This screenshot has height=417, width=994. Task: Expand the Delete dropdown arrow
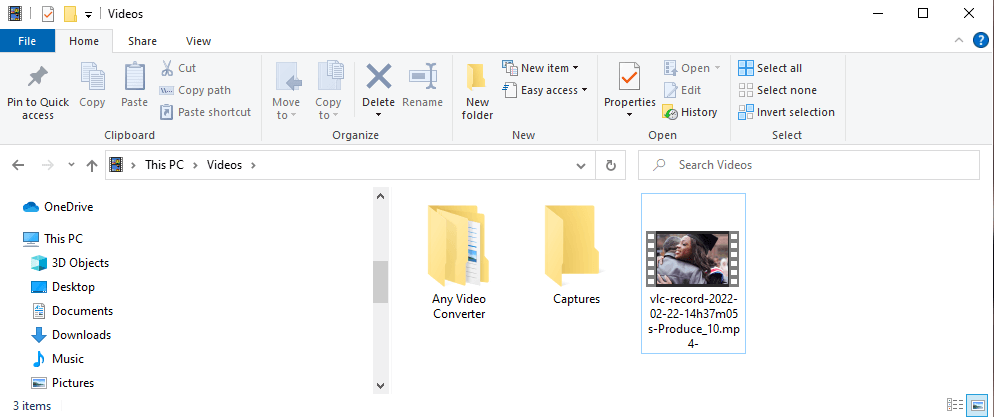coord(378,115)
